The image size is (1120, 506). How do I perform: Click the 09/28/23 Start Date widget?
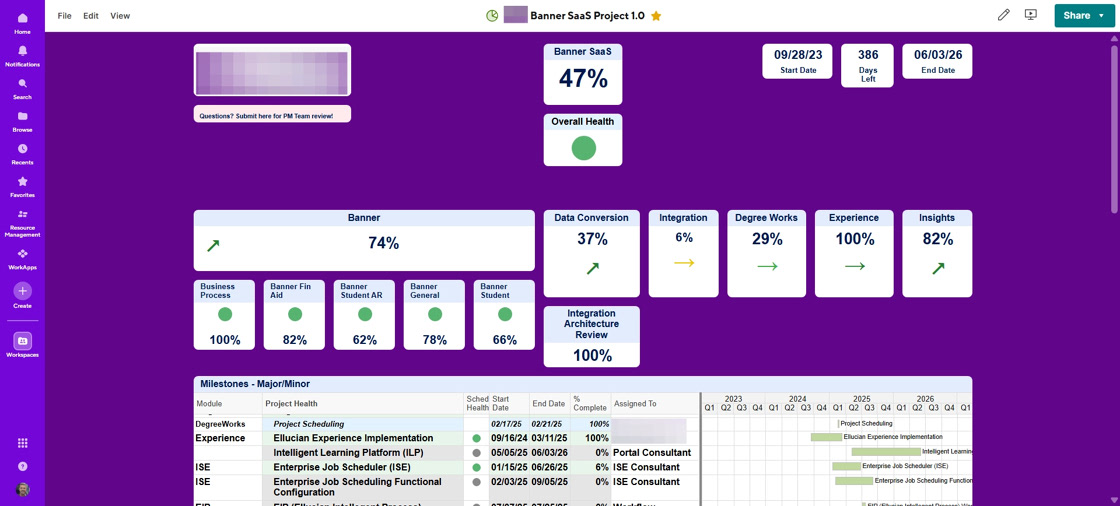[798, 61]
